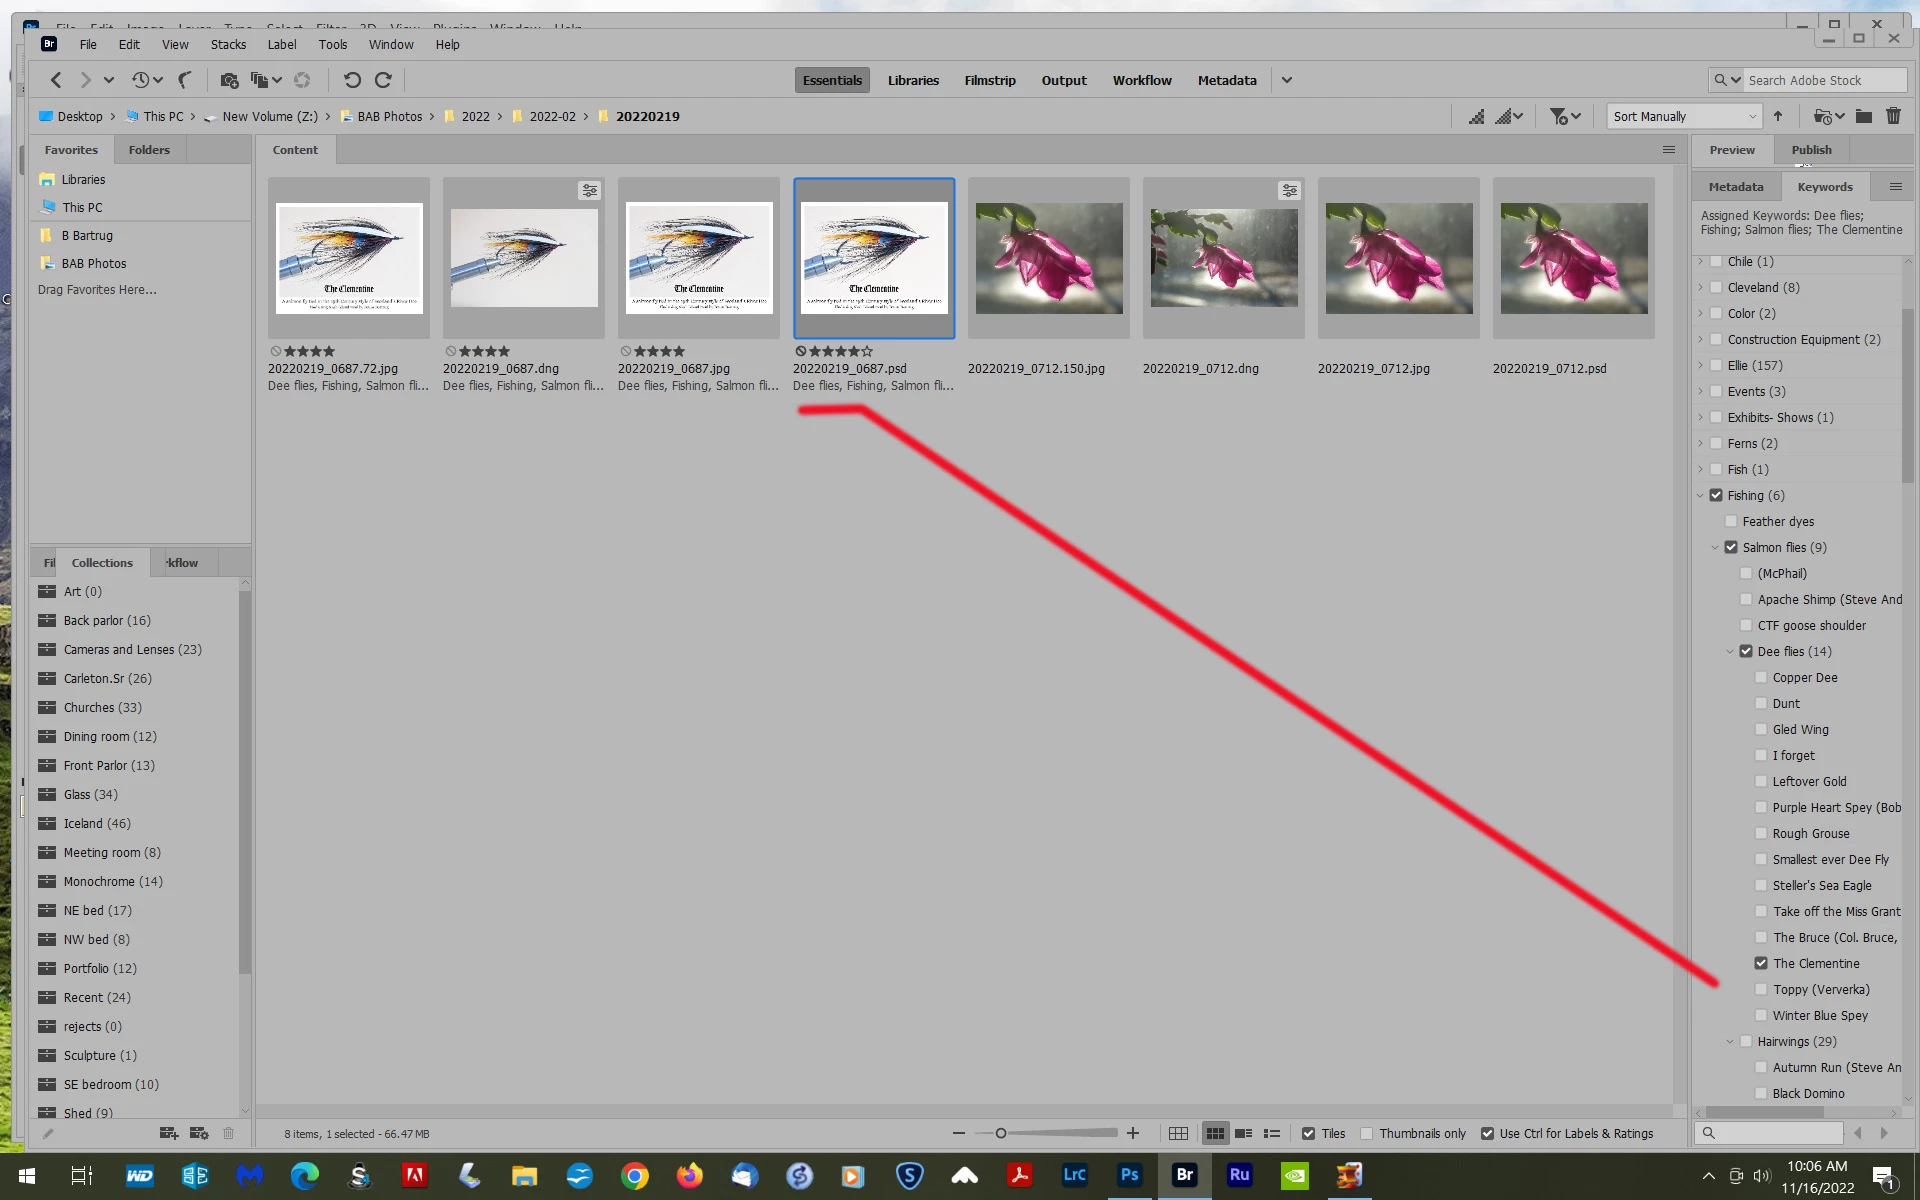Click the get photos from camera icon

click(x=229, y=80)
